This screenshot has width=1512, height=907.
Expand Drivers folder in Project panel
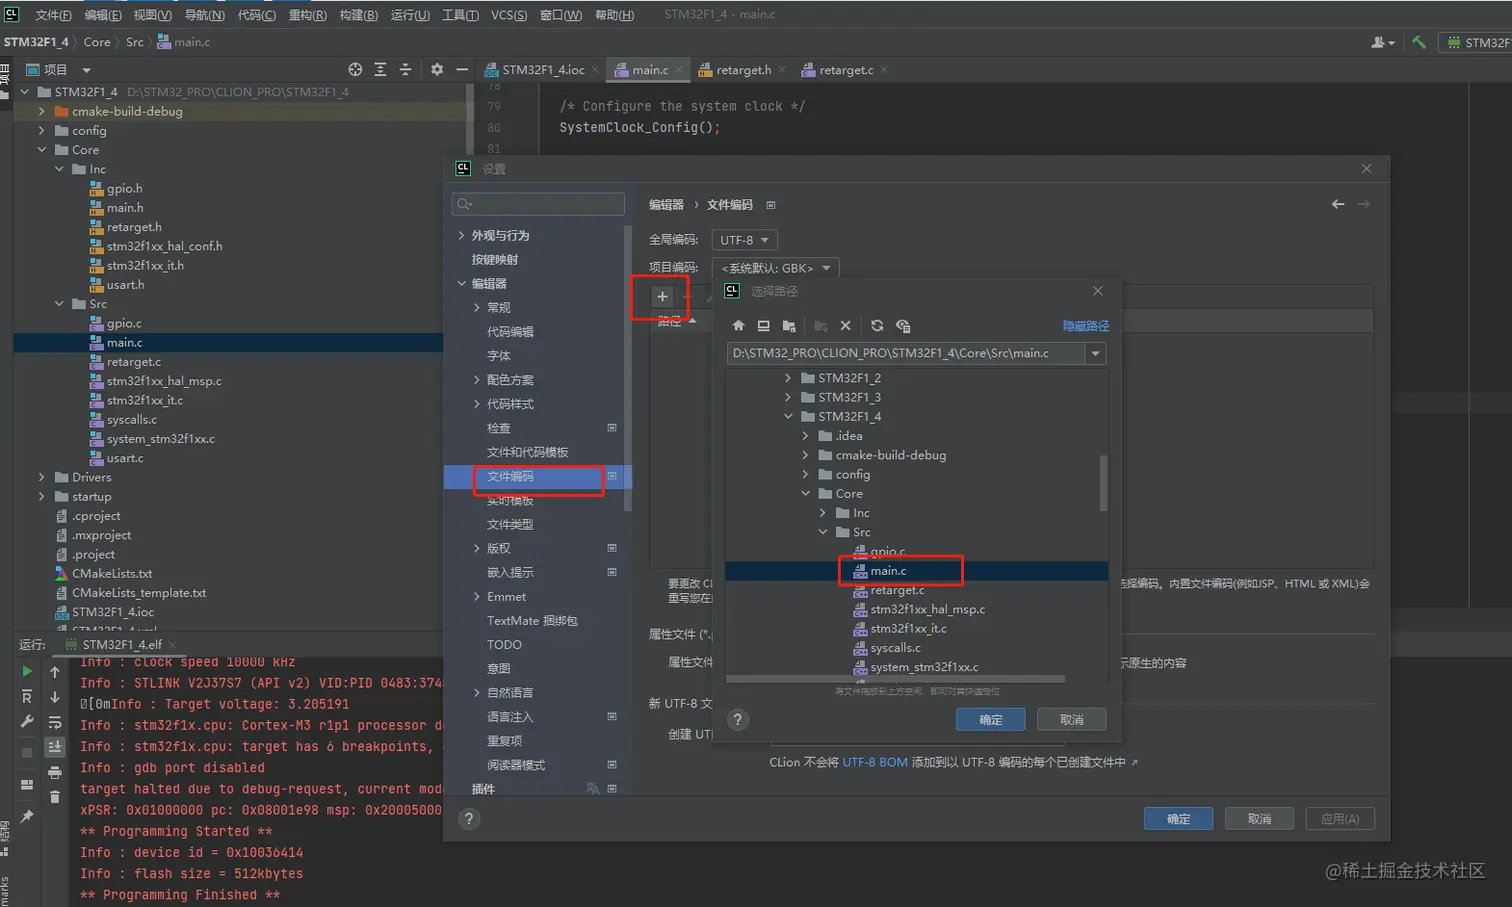click(x=42, y=477)
